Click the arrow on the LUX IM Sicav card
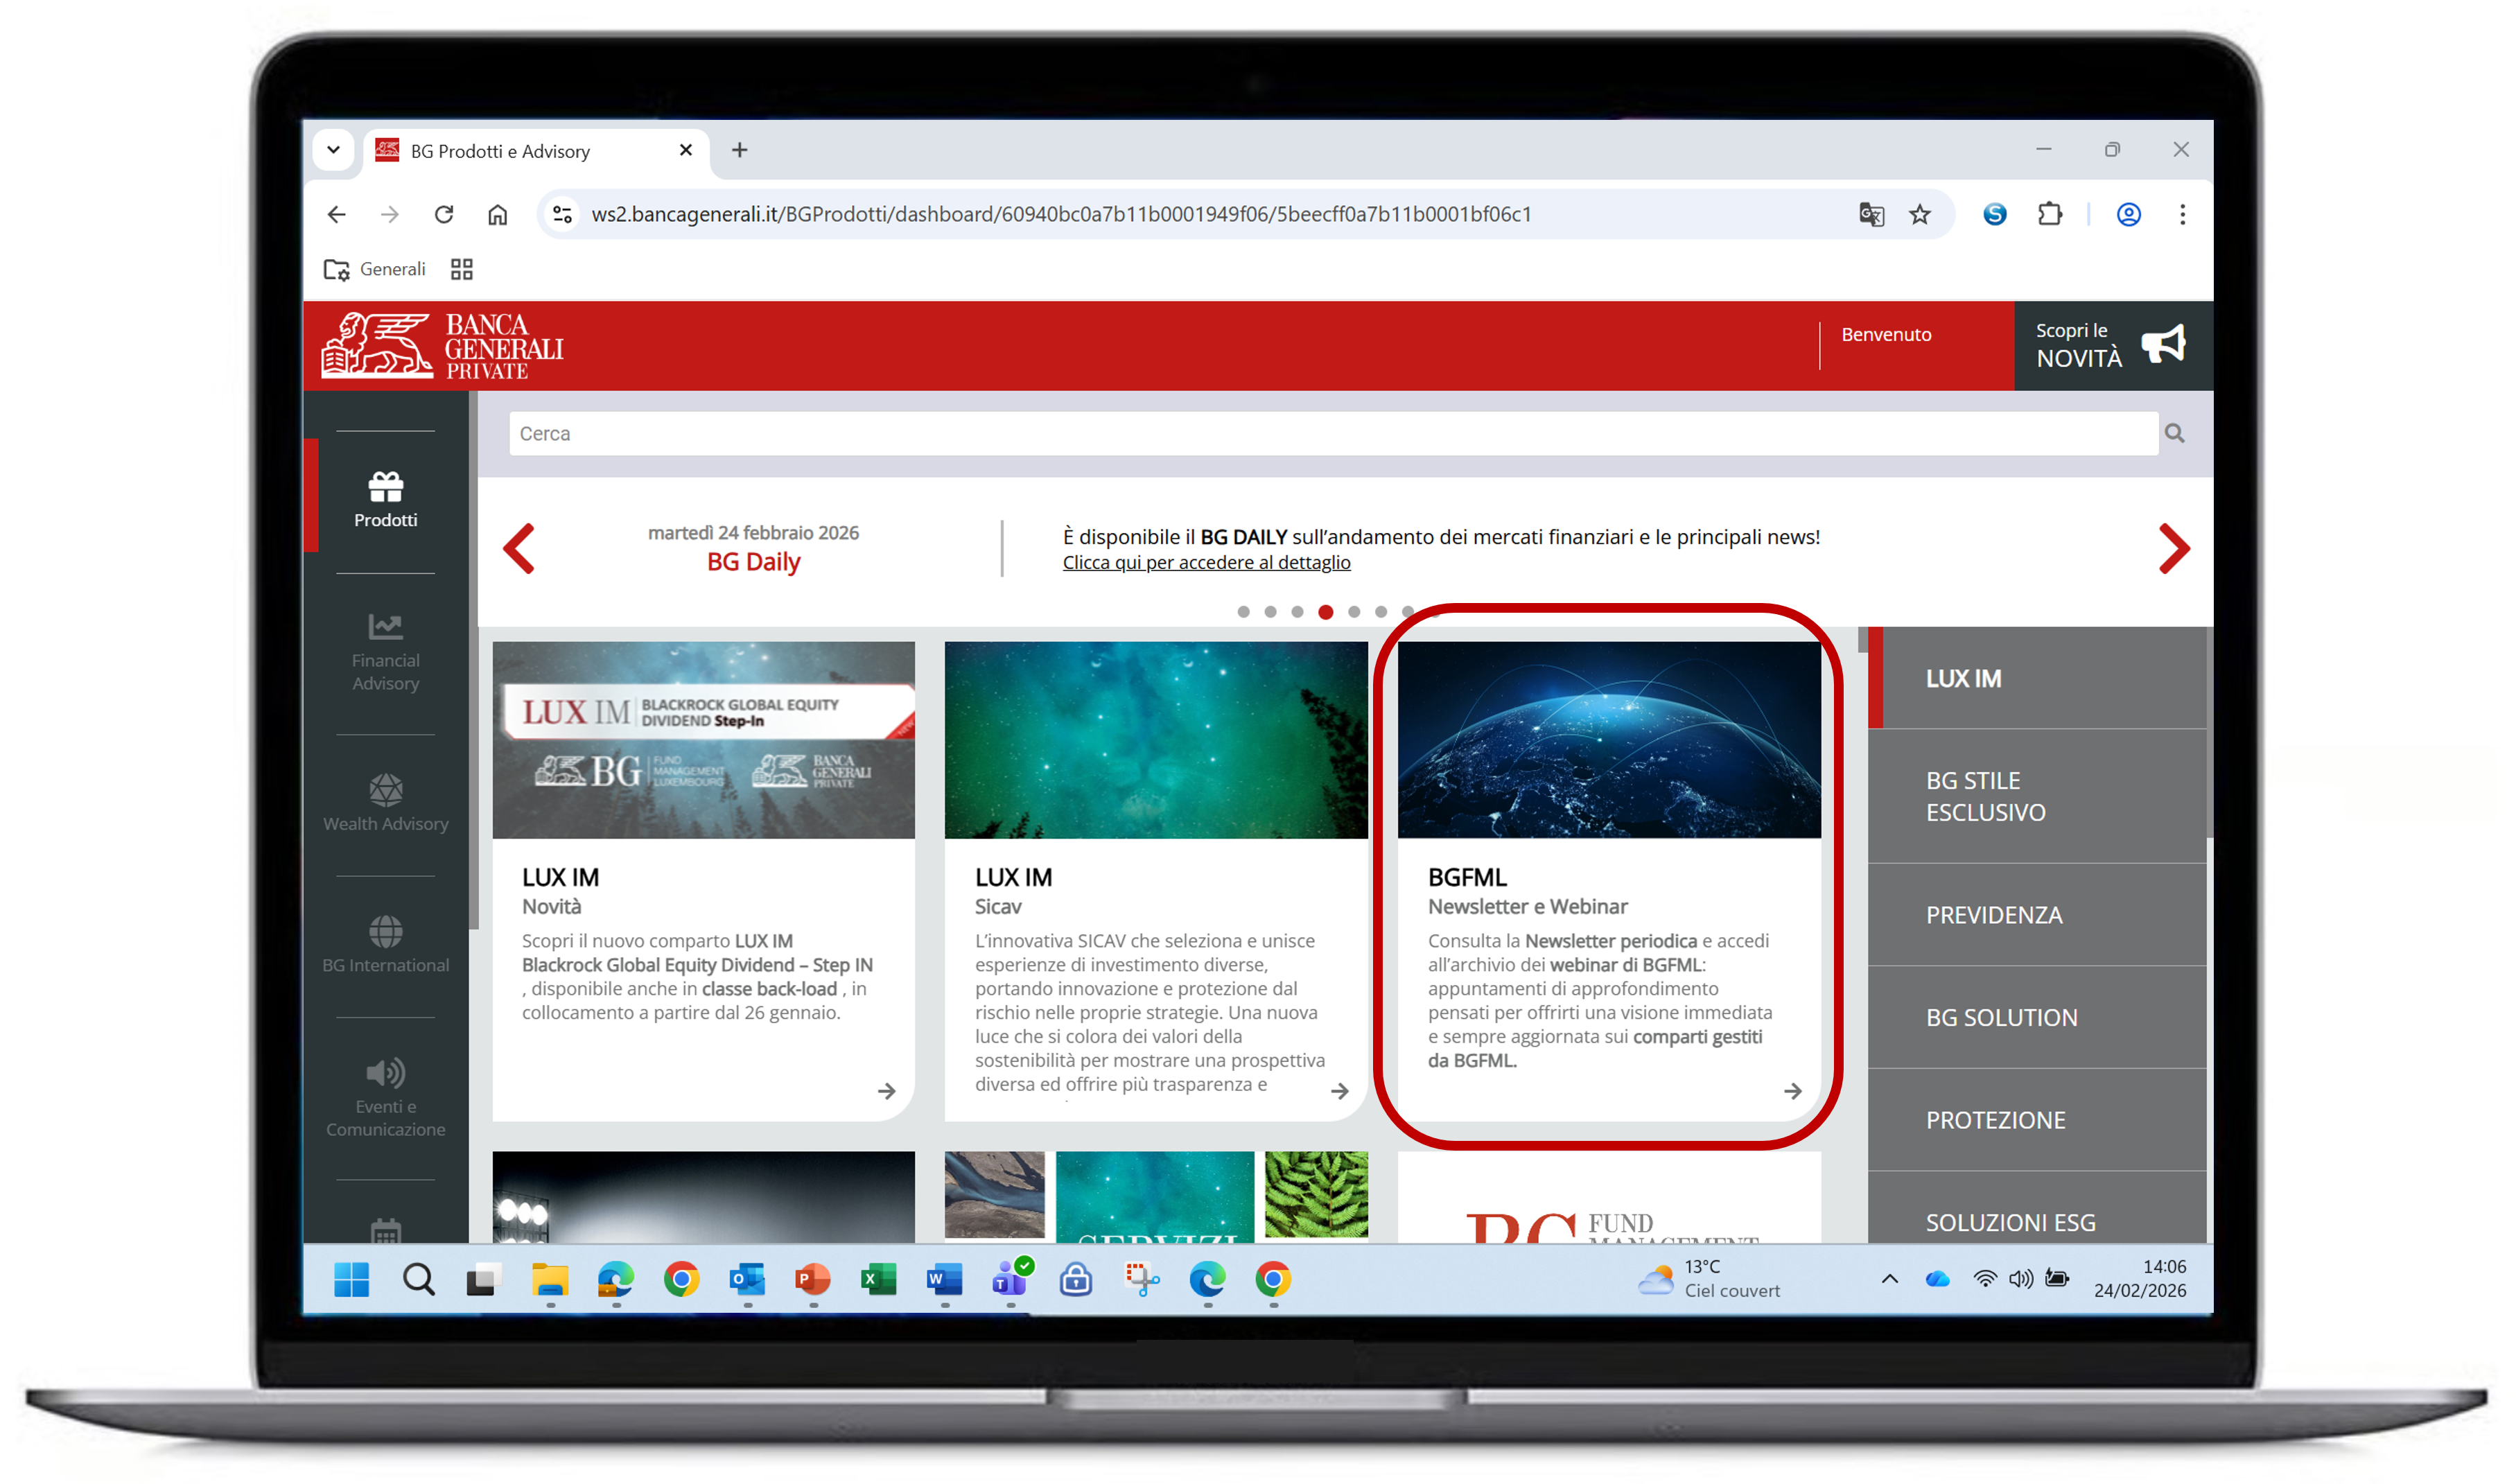2516x1484 pixels. (x=1340, y=1091)
